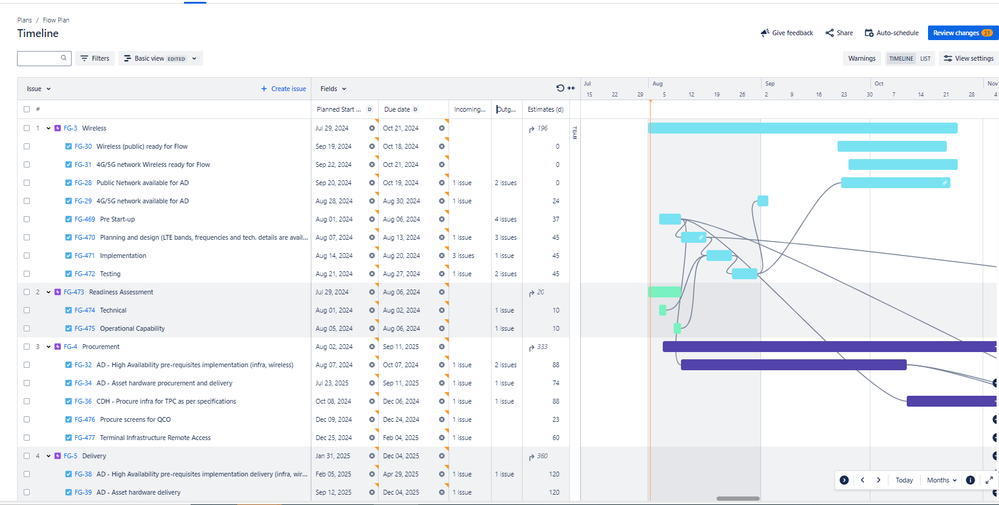Open the Months timescale dropdown
This screenshot has height=505, width=999.
[x=942, y=480]
